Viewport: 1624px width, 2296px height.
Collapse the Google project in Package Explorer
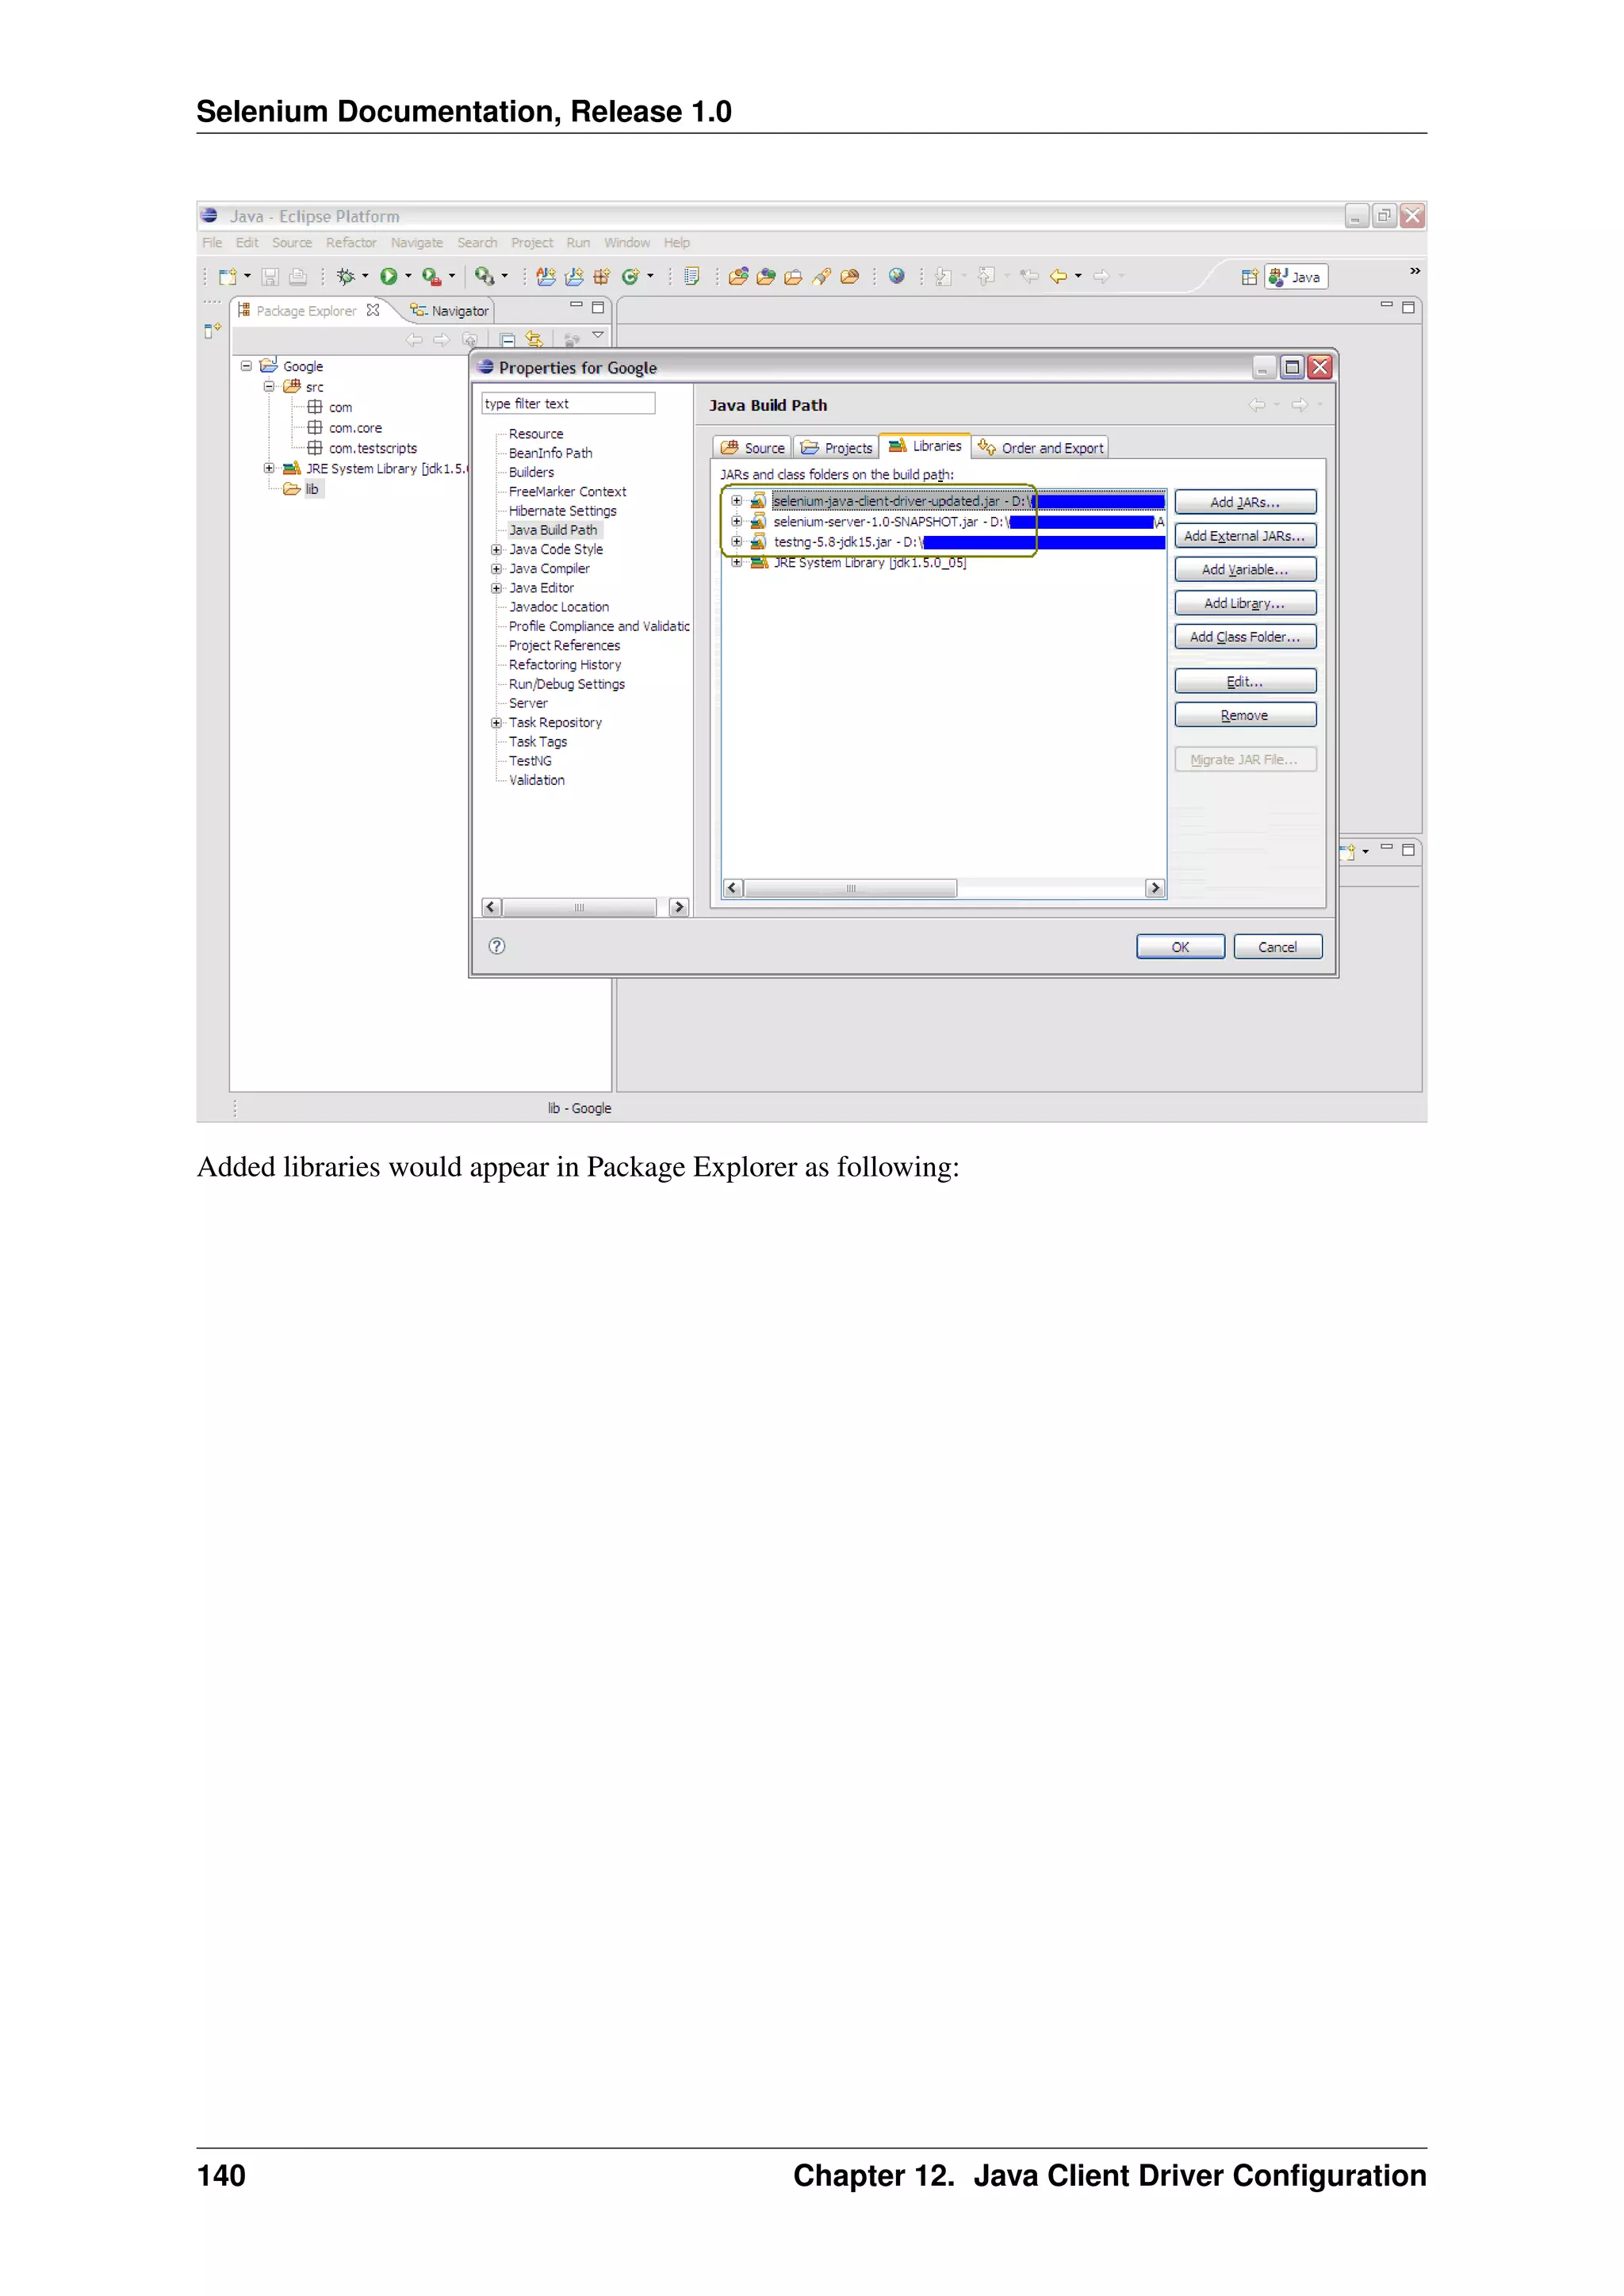[x=246, y=366]
